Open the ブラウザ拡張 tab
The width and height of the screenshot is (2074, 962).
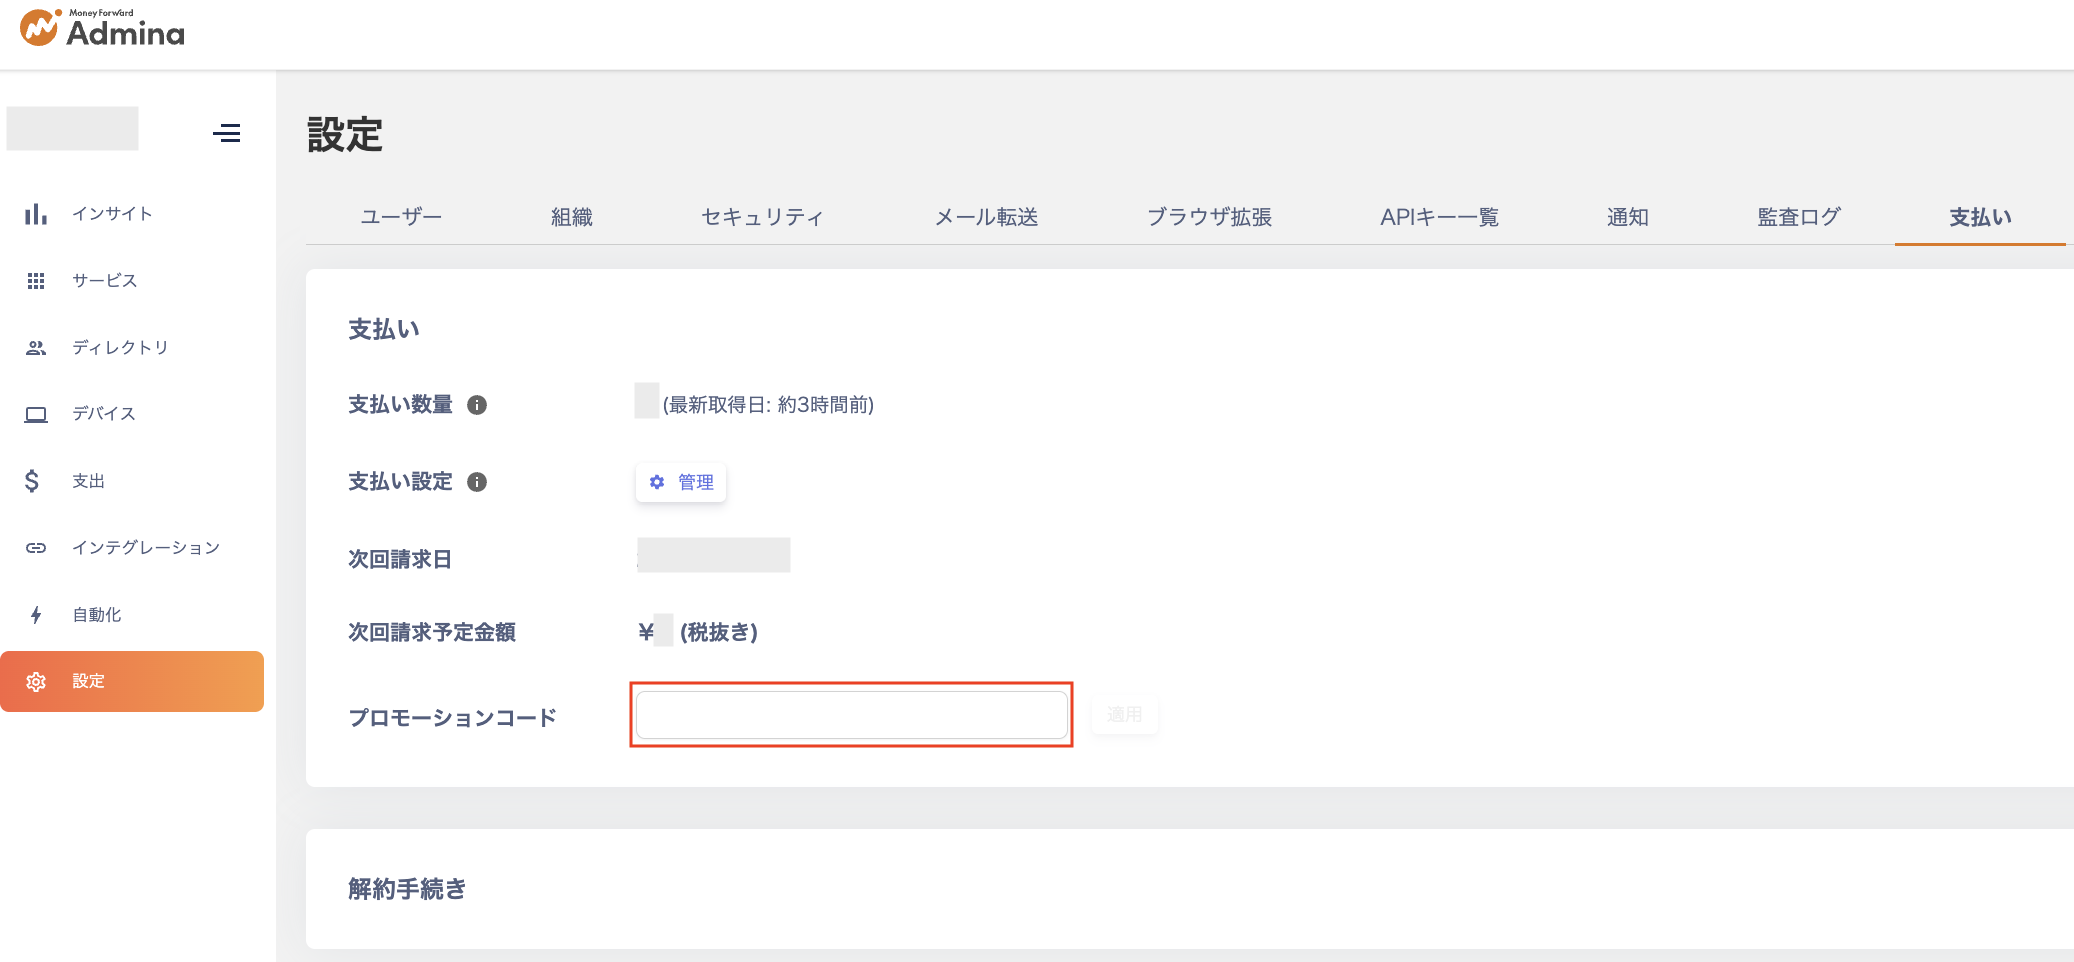pos(1209,217)
